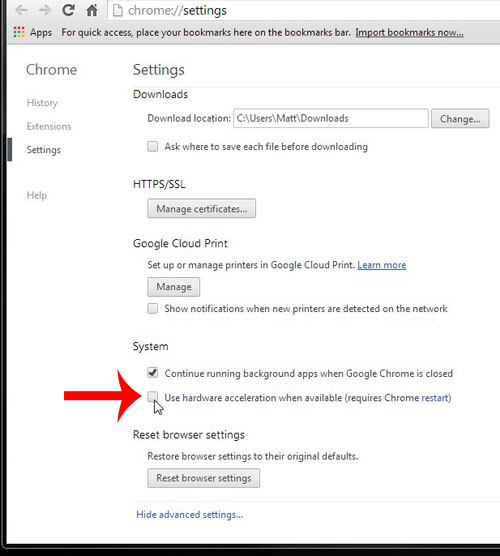Image resolution: width=500 pixels, height=556 pixels.
Task: Click the Manage Cloud Print button
Action: click(x=174, y=287)
